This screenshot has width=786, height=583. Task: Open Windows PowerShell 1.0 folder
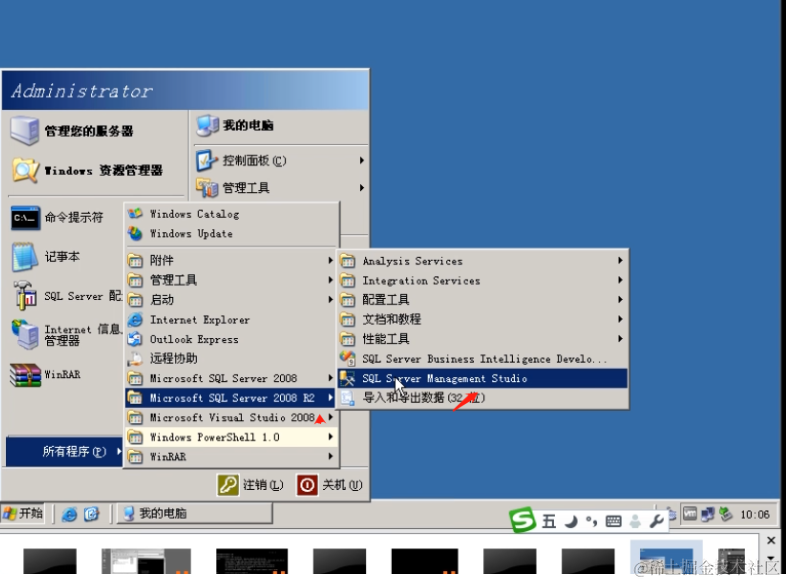tap(231, 437)
